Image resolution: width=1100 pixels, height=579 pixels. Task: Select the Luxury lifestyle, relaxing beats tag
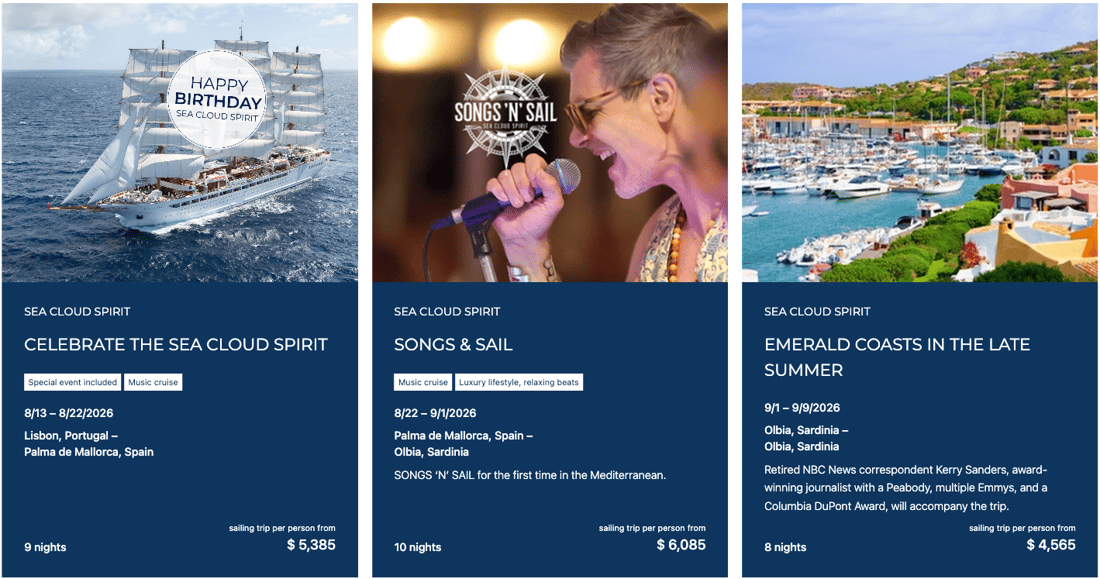coord(518,382)
